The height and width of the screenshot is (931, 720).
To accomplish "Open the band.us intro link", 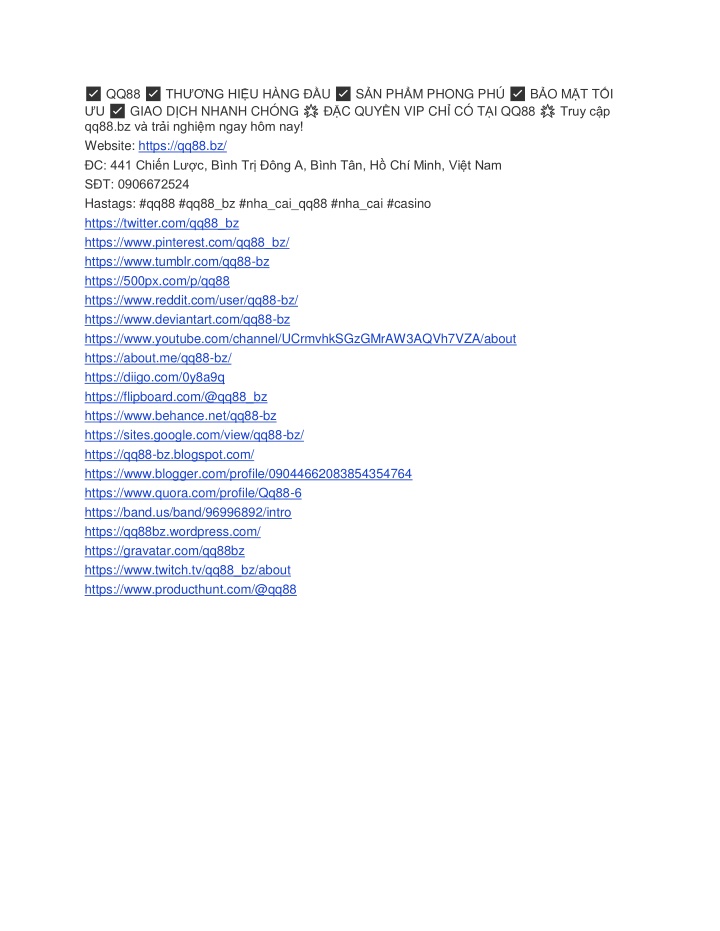I will click(188, 512).
